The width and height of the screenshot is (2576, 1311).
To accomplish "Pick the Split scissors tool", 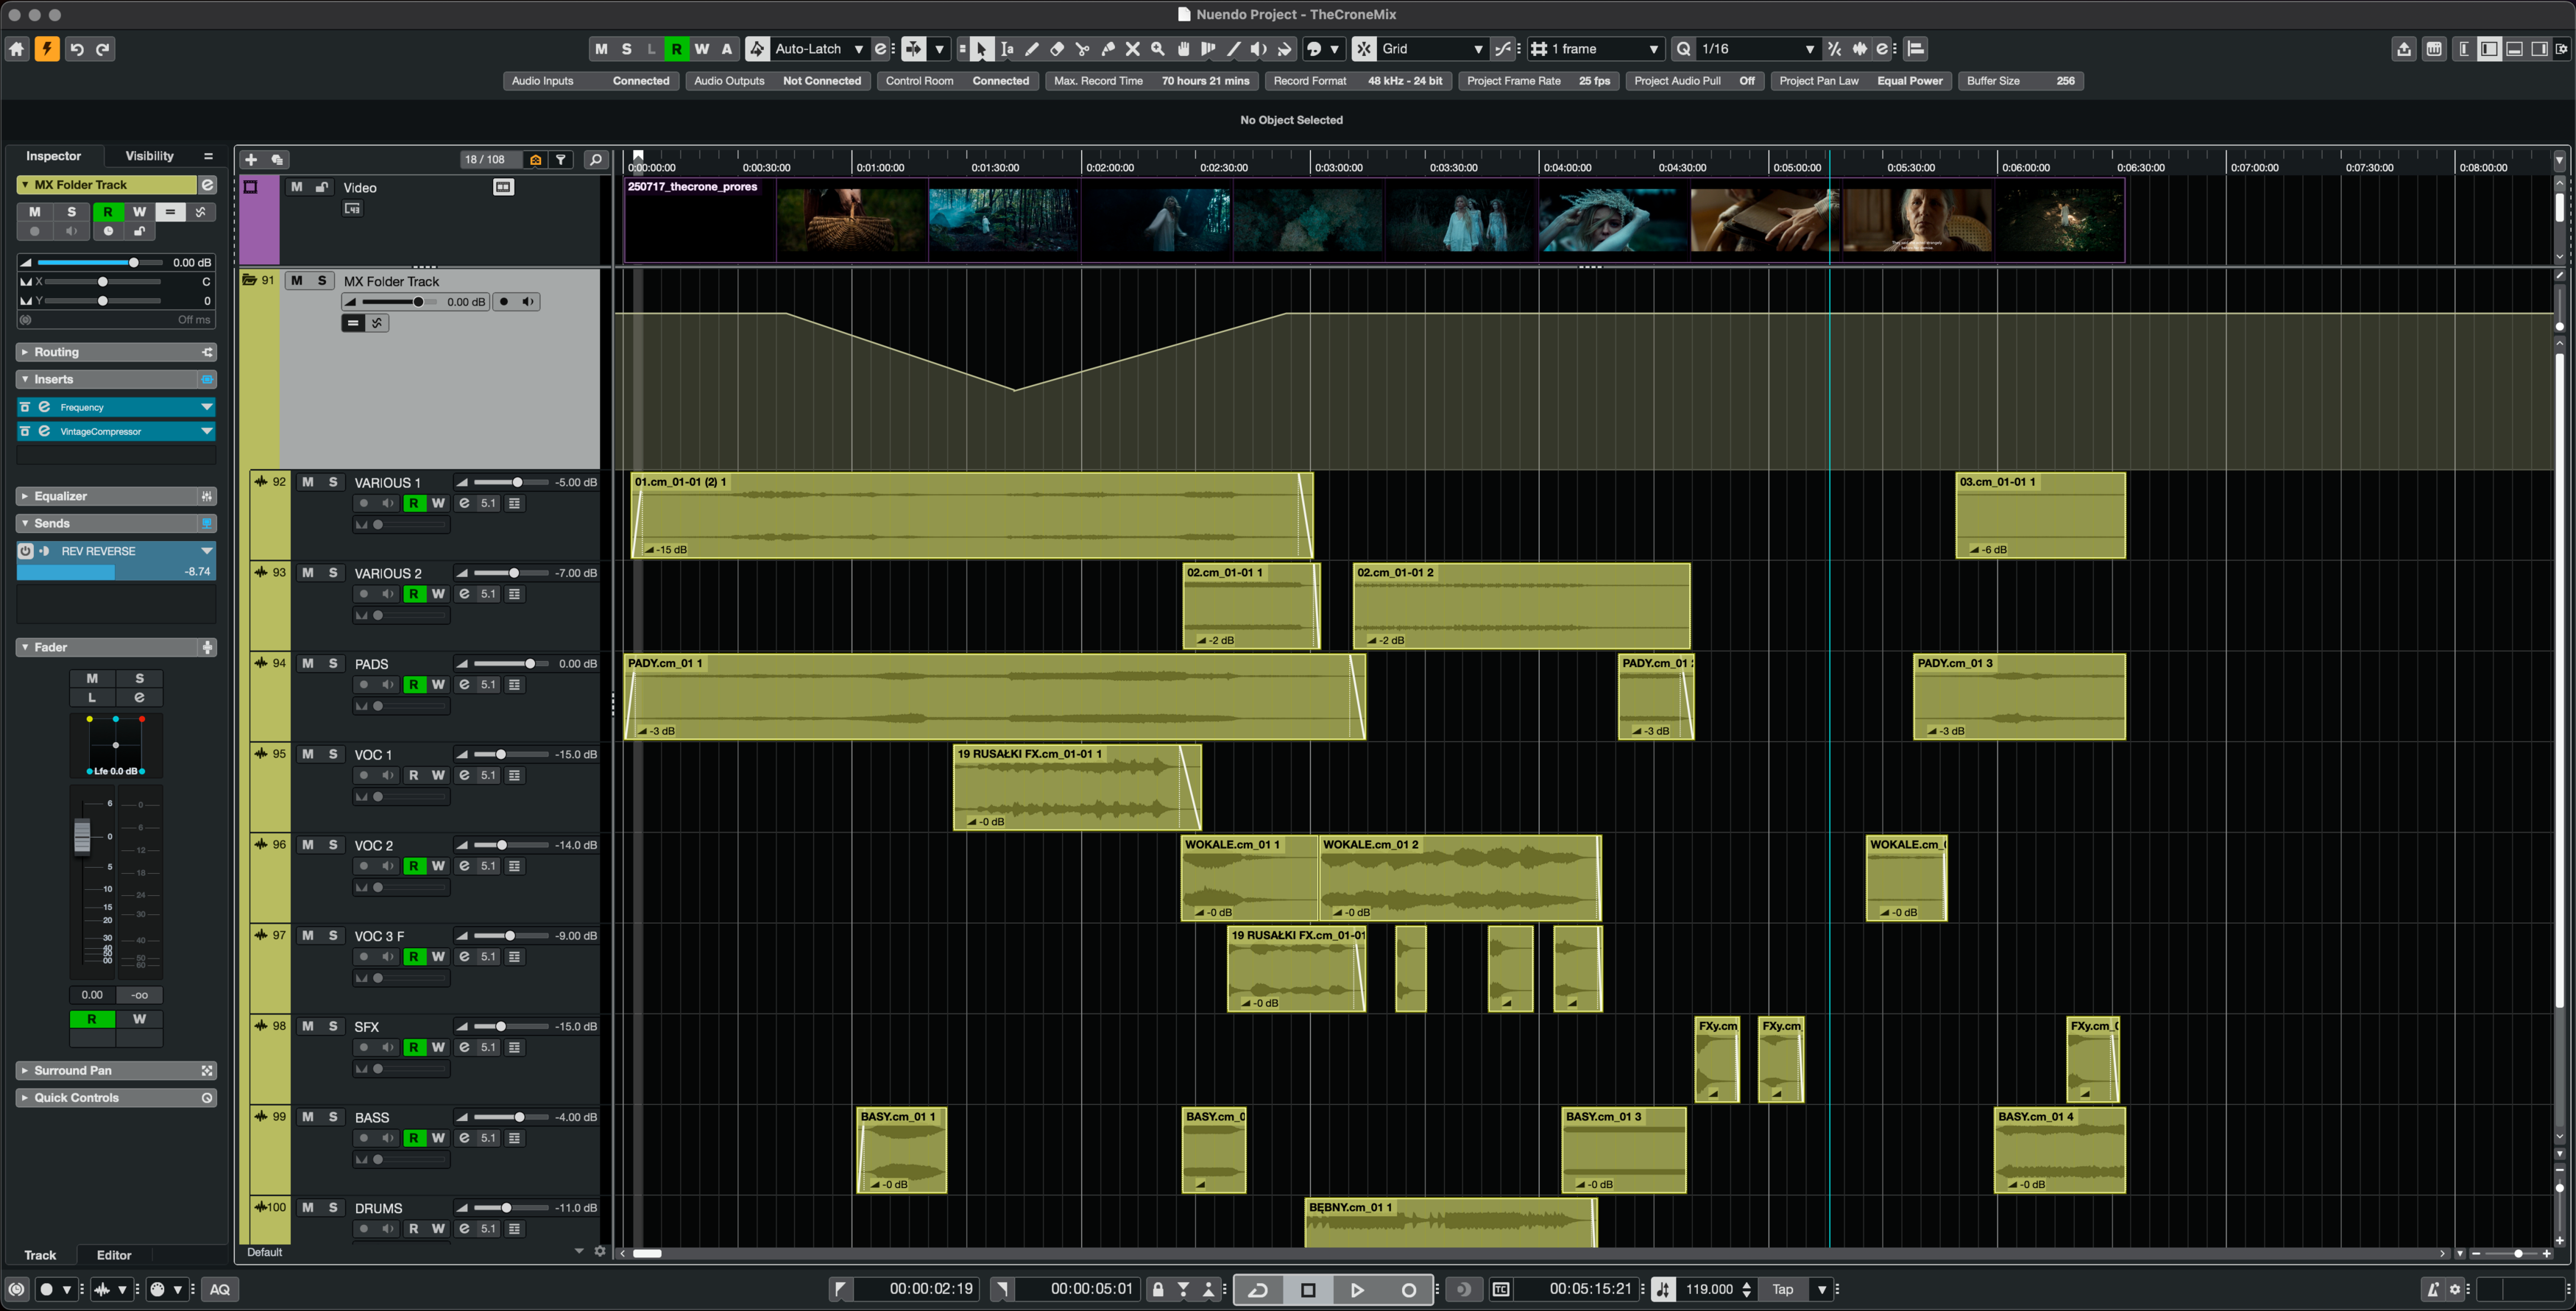I will tap(1082, 49).
